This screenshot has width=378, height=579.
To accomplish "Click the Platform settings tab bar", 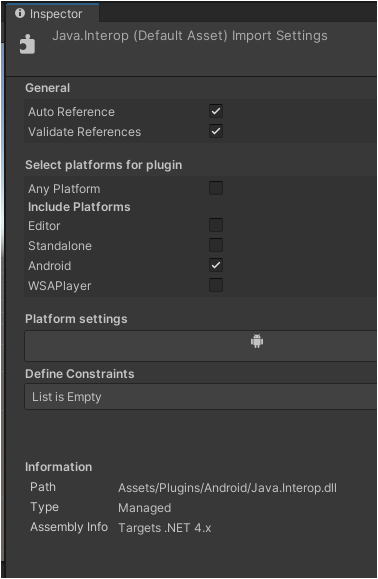I will point(201,346).
